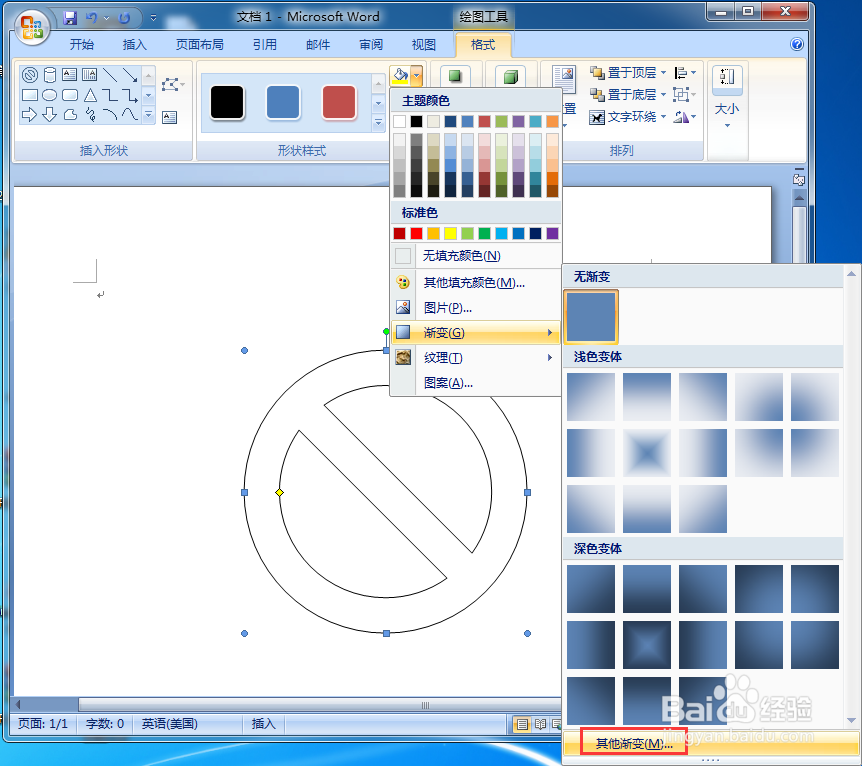Open the Align objects dropdown
The height and width of the screenshot is (766, 862).
pyautogui.click(x=685, y=73)
